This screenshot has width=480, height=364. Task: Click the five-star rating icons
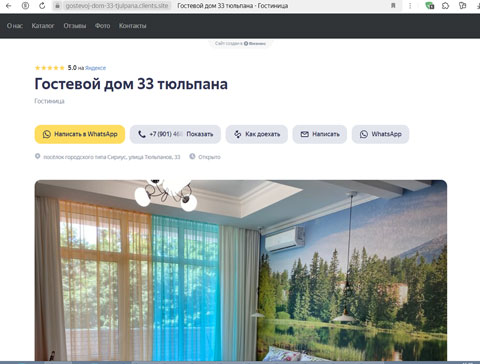(x=50, y=68)
